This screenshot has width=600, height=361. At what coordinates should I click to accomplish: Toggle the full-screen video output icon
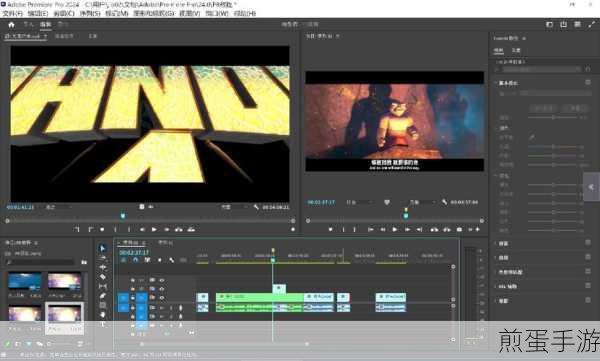(x=592, y=25)
